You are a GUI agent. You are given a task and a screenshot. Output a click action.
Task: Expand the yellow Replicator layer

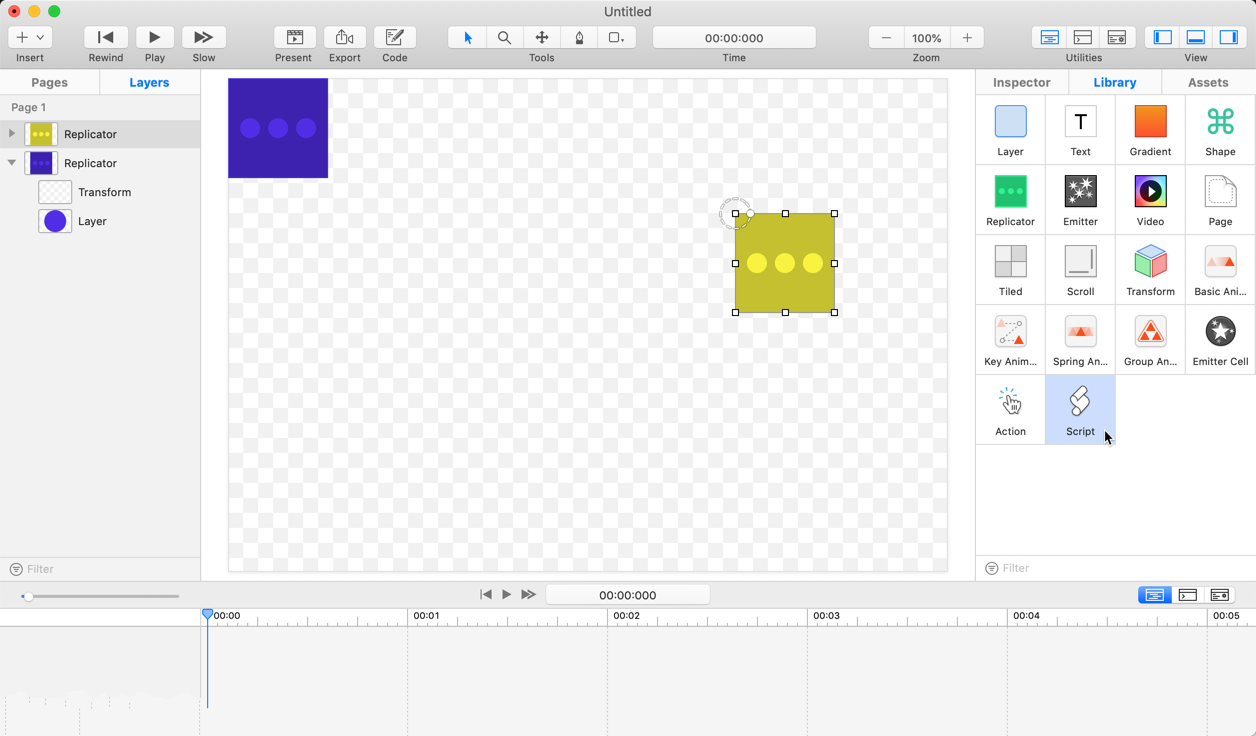click(12, 133)
